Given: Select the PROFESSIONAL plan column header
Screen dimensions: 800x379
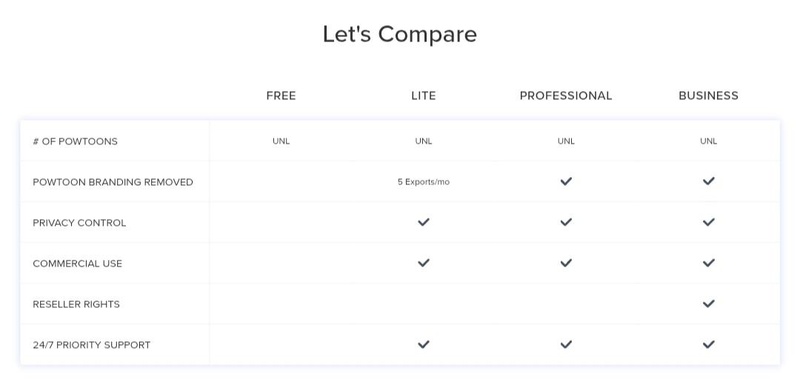Looking at the screenshot, I should click(x=566, y=96).
